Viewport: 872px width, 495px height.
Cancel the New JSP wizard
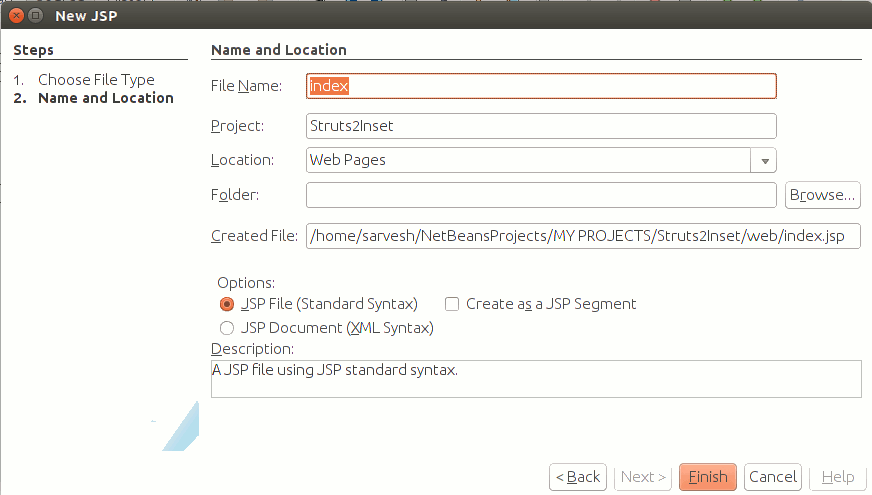click(773, 477)
